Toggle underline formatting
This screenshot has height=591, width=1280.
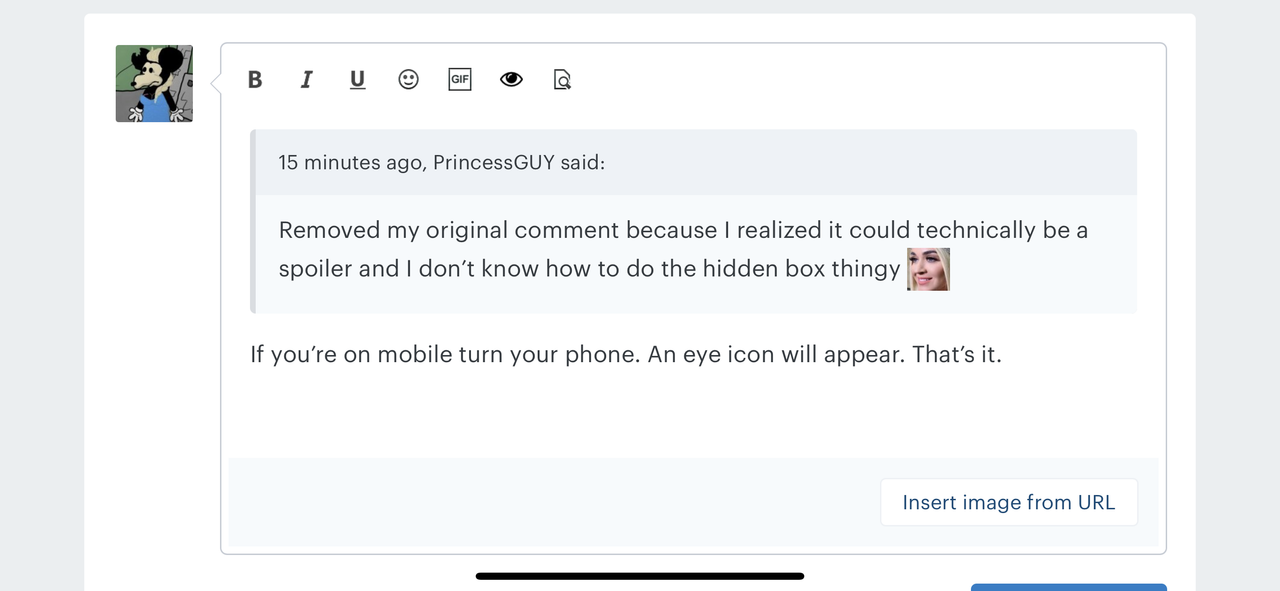pos(357,80)
